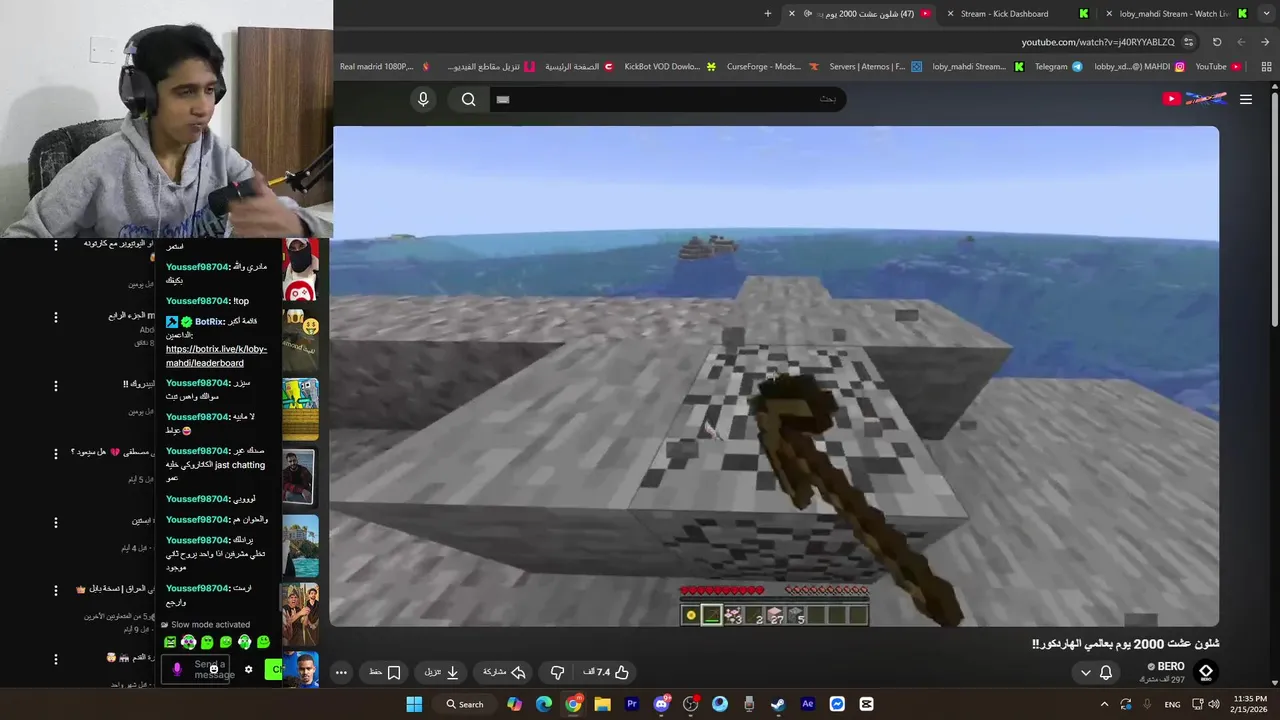Open the CurseForge - Mods bookmark
This screenshot has width=1280, height=720.
tap(772, 67)
